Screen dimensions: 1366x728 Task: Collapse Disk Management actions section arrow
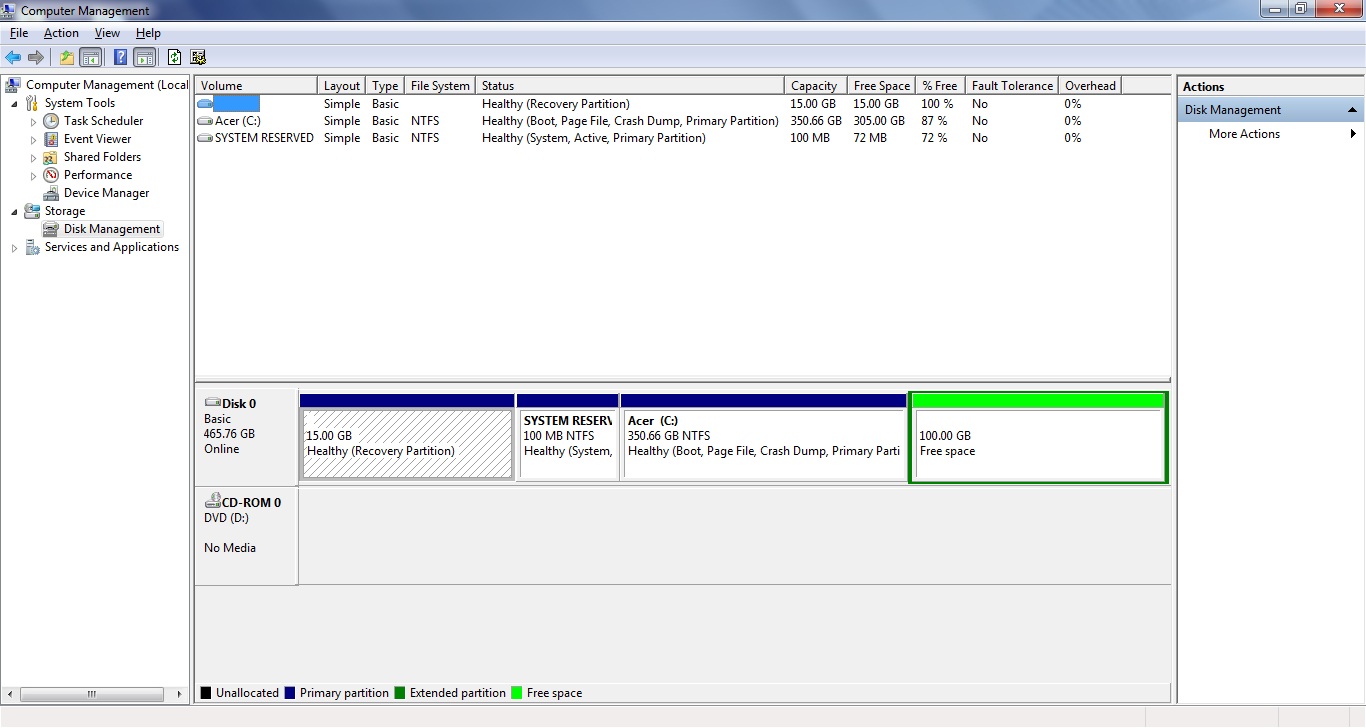pyautogui.click(x=1352, y=110)
